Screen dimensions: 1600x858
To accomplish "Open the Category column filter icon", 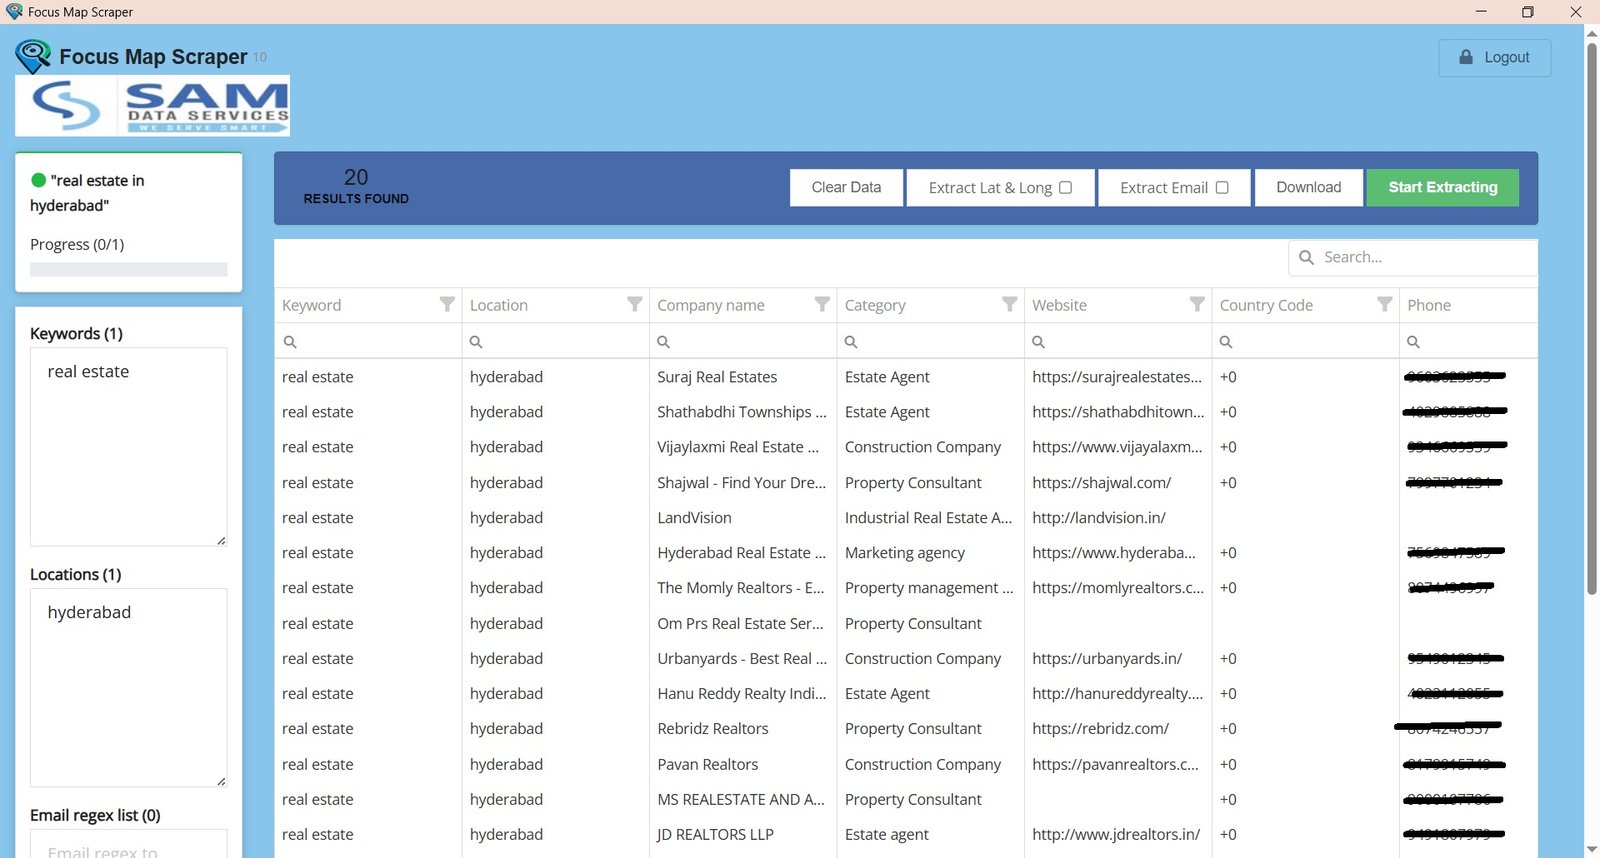I will point(1009,304).
